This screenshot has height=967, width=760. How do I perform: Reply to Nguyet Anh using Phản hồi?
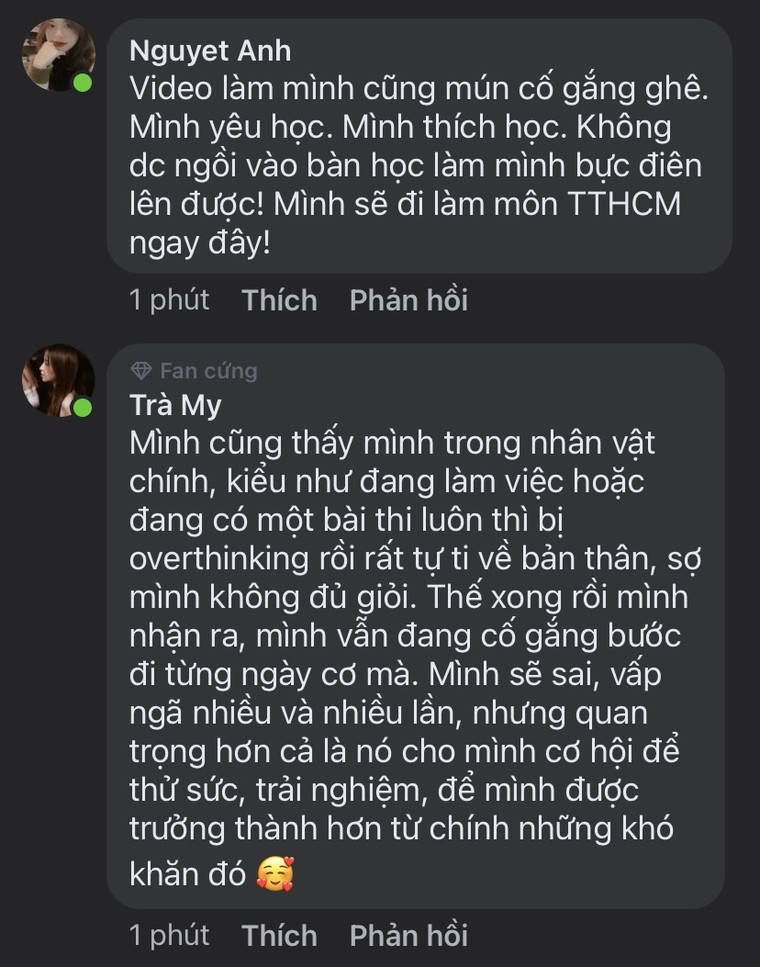(408, 300)
